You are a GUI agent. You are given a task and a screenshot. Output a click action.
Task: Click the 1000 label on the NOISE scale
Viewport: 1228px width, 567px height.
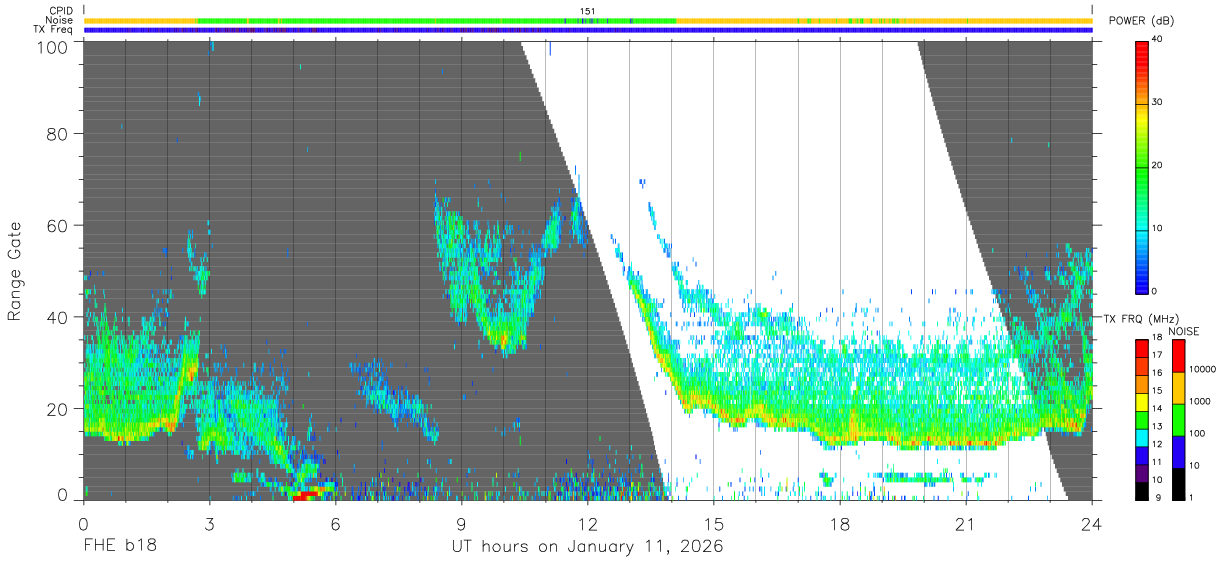[1199, 403]
